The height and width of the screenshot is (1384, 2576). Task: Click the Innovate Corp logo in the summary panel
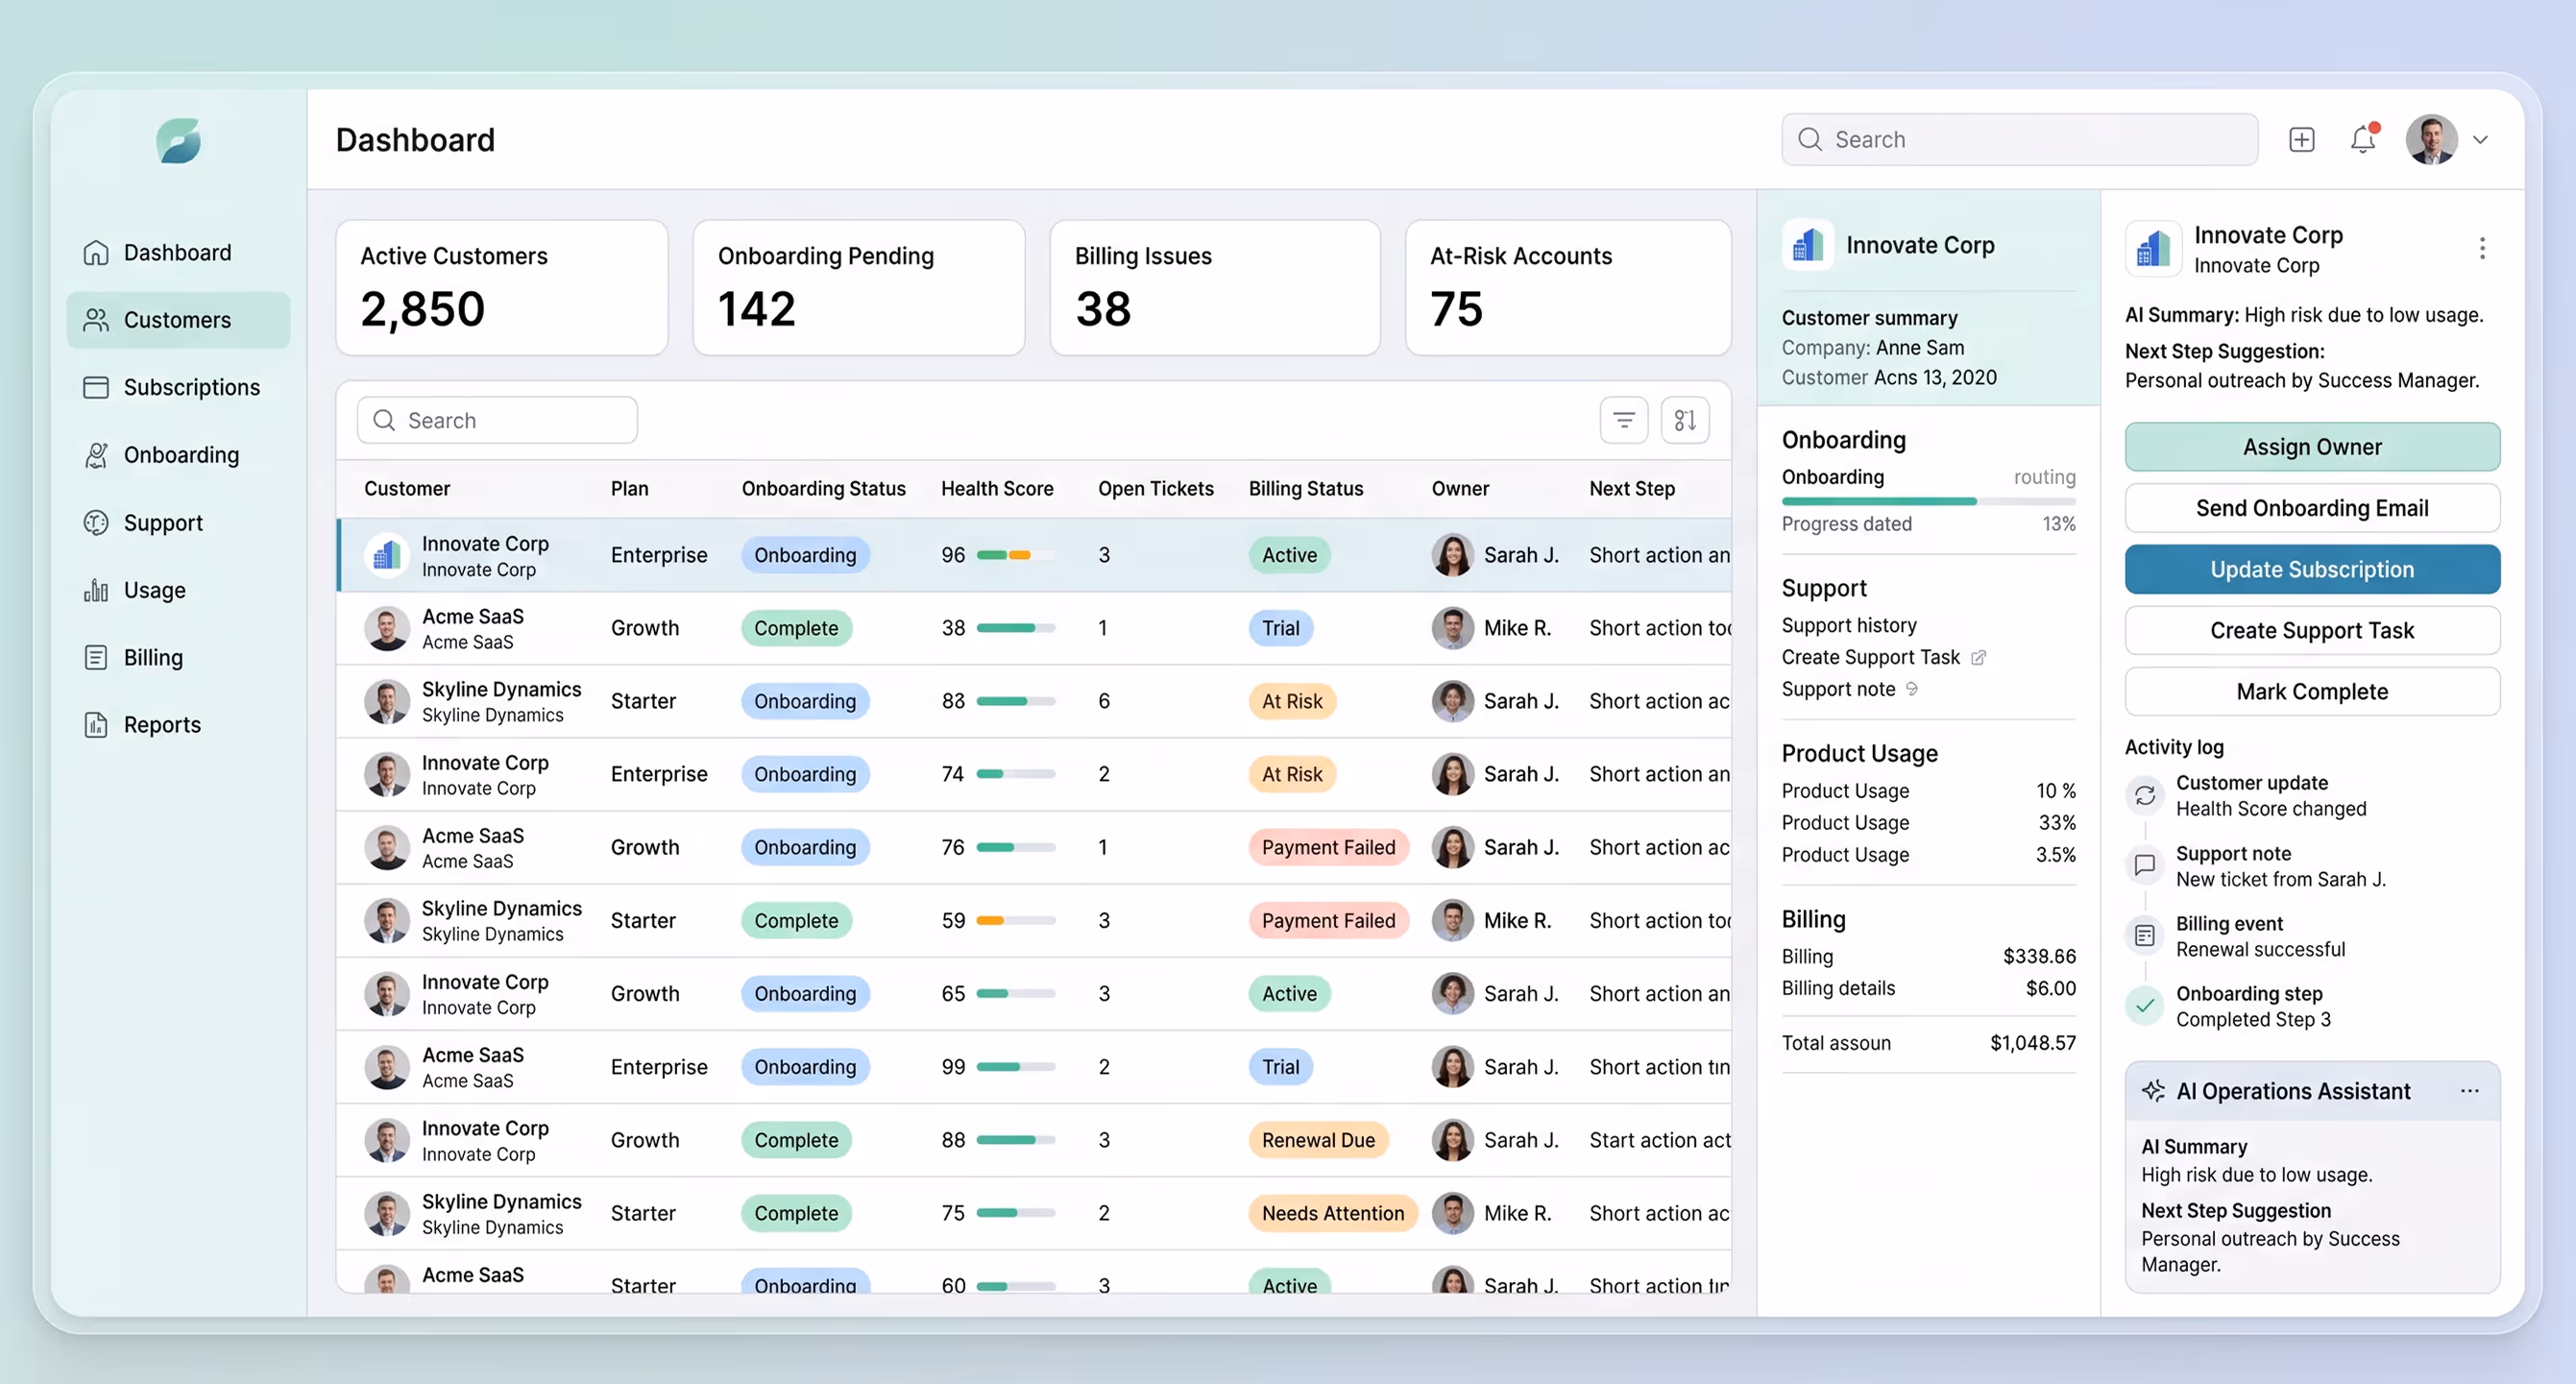pos(1807,245)
